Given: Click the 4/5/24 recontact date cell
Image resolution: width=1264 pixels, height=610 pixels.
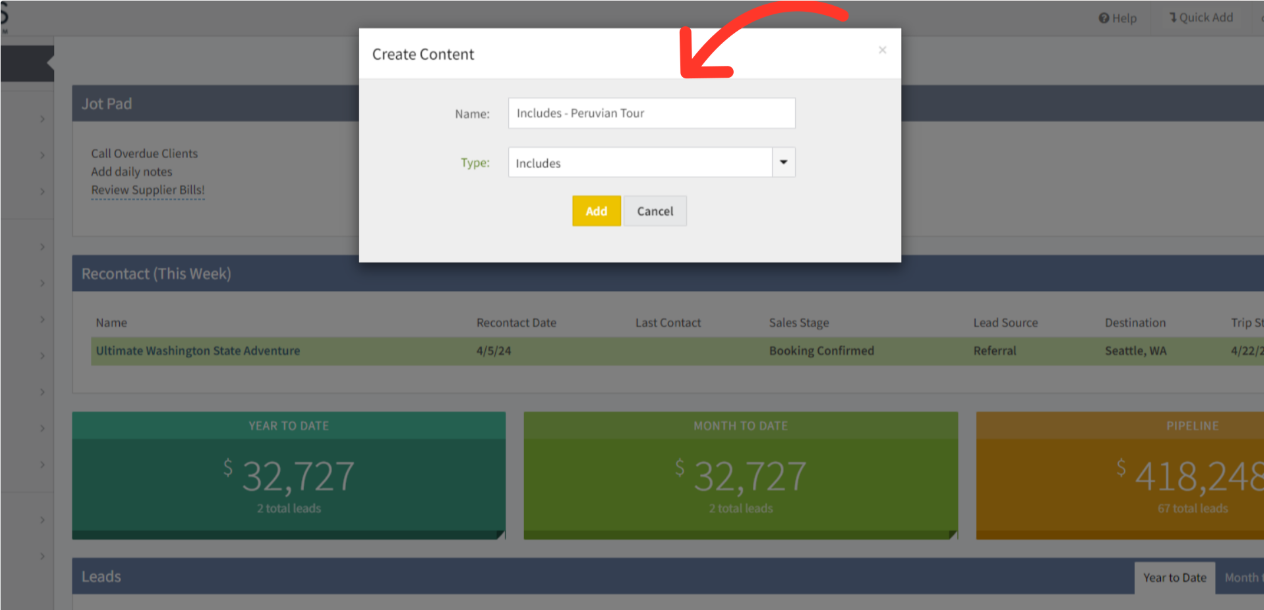Looking at the screenshot, I should pyautogui.click(x=494, y=351).
